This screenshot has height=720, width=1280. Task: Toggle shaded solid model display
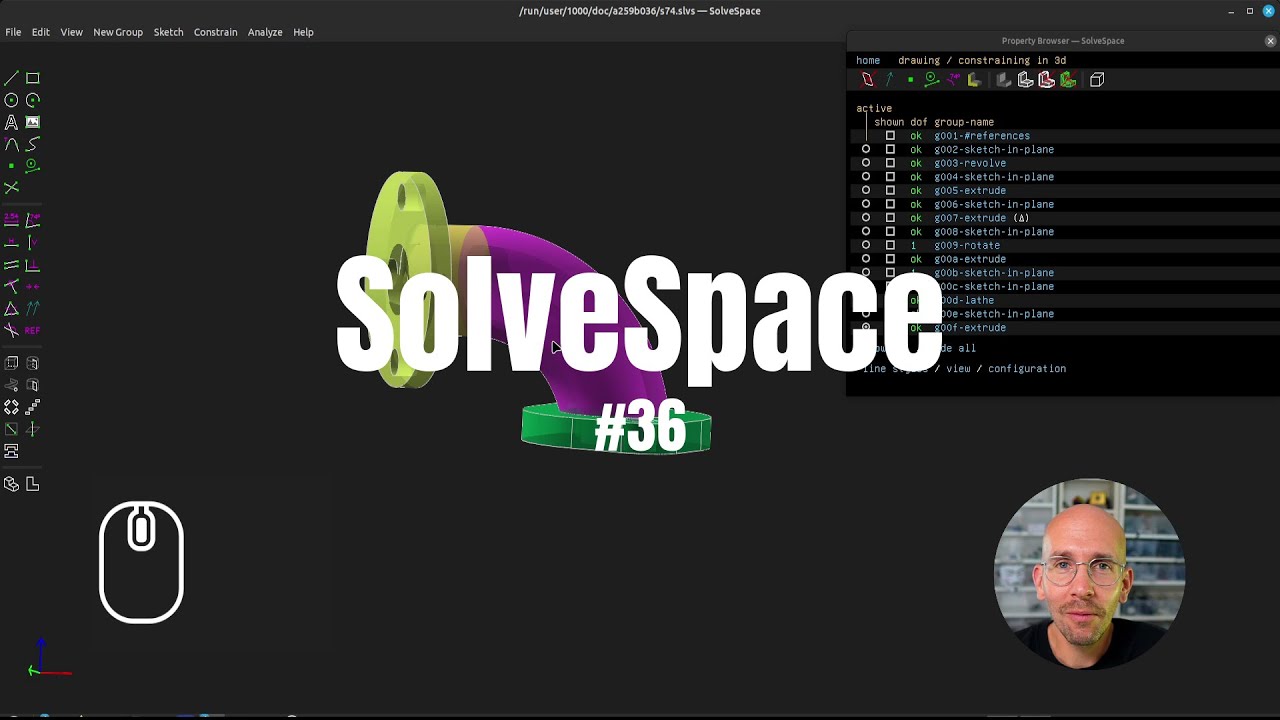tap(1004, 80)
